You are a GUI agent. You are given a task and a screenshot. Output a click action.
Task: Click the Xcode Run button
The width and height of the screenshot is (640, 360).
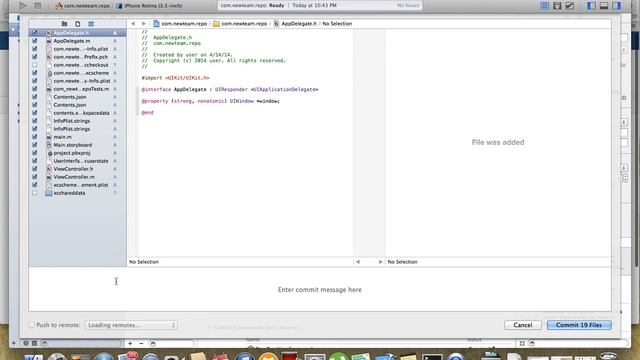tap(22, 5)
